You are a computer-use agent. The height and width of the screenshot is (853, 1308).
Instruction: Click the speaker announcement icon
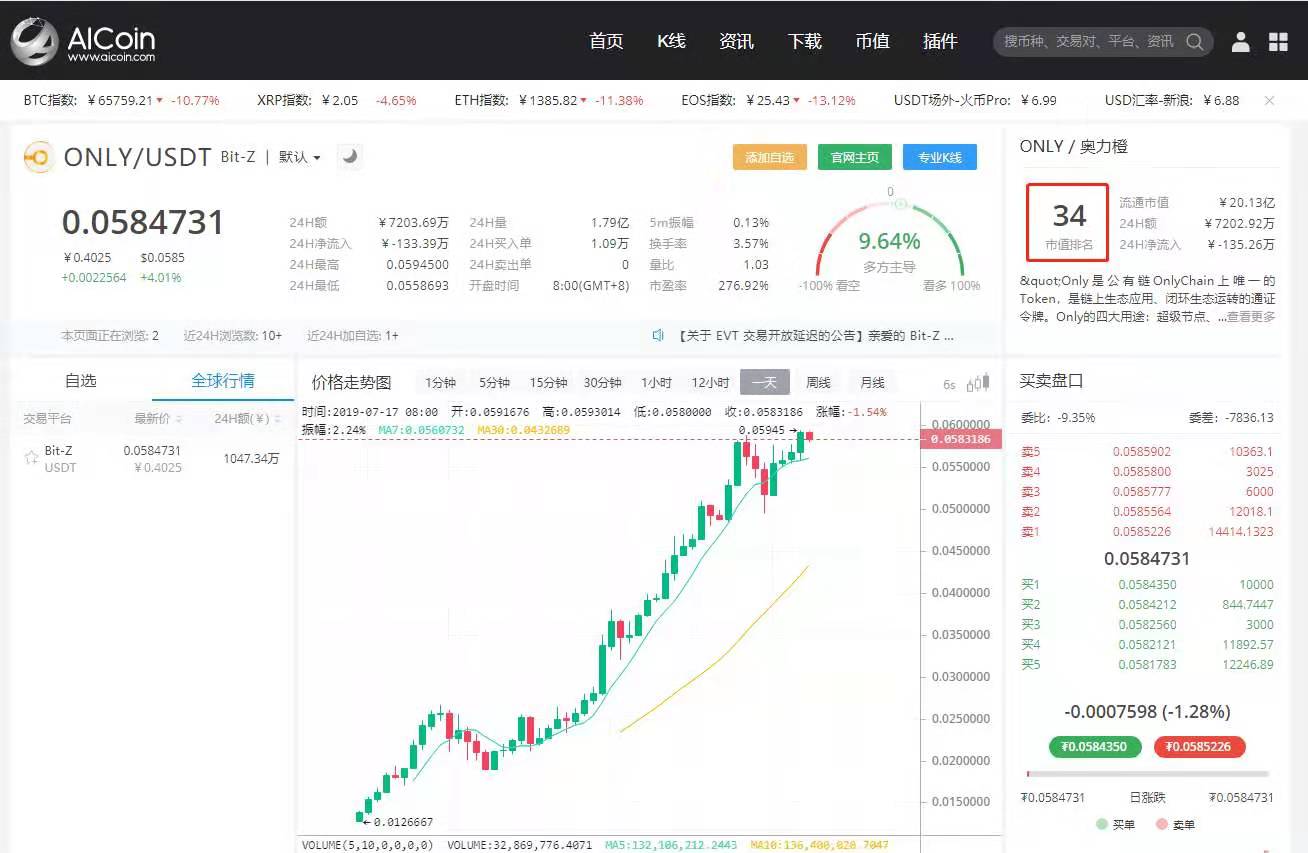(658, 336)
